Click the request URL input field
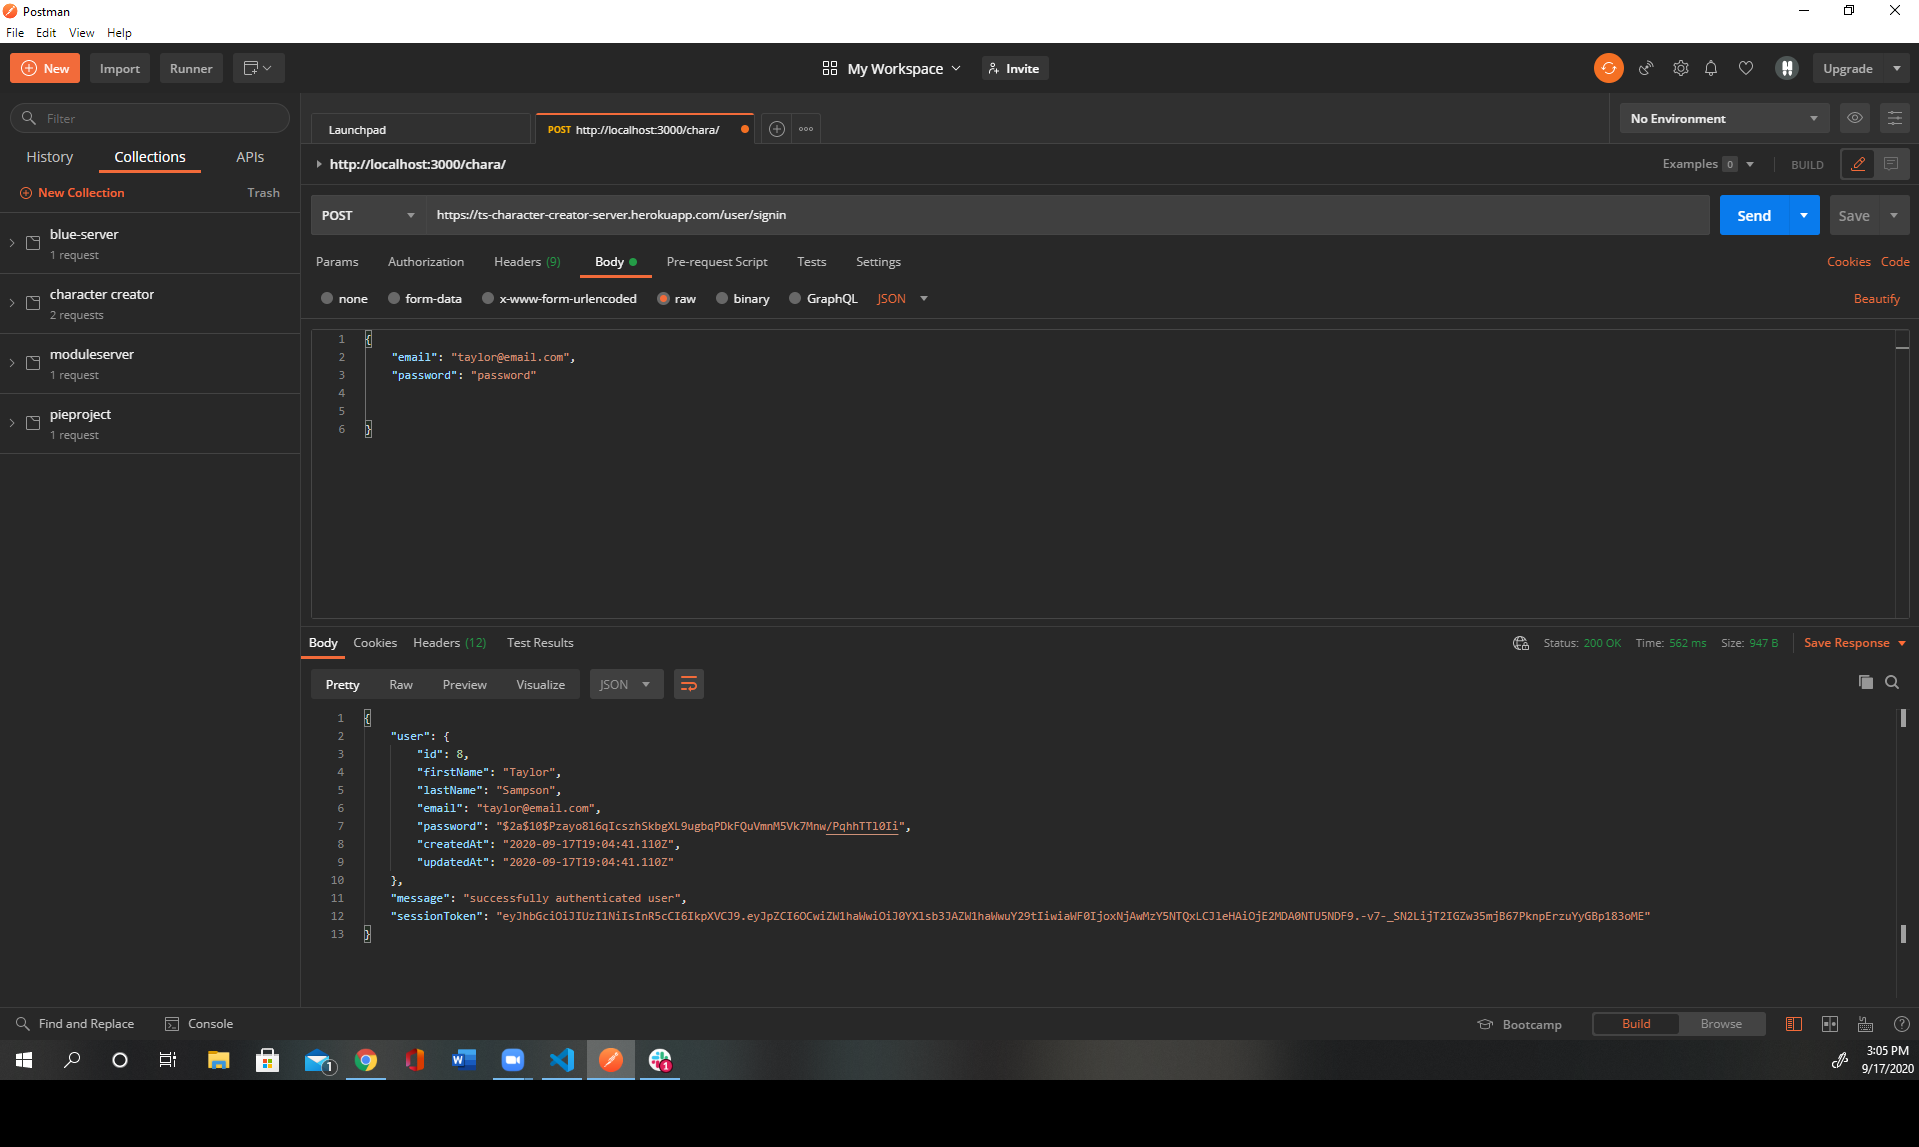1919x1147 pixels. pyautogui.click(x=1067, y=215)
